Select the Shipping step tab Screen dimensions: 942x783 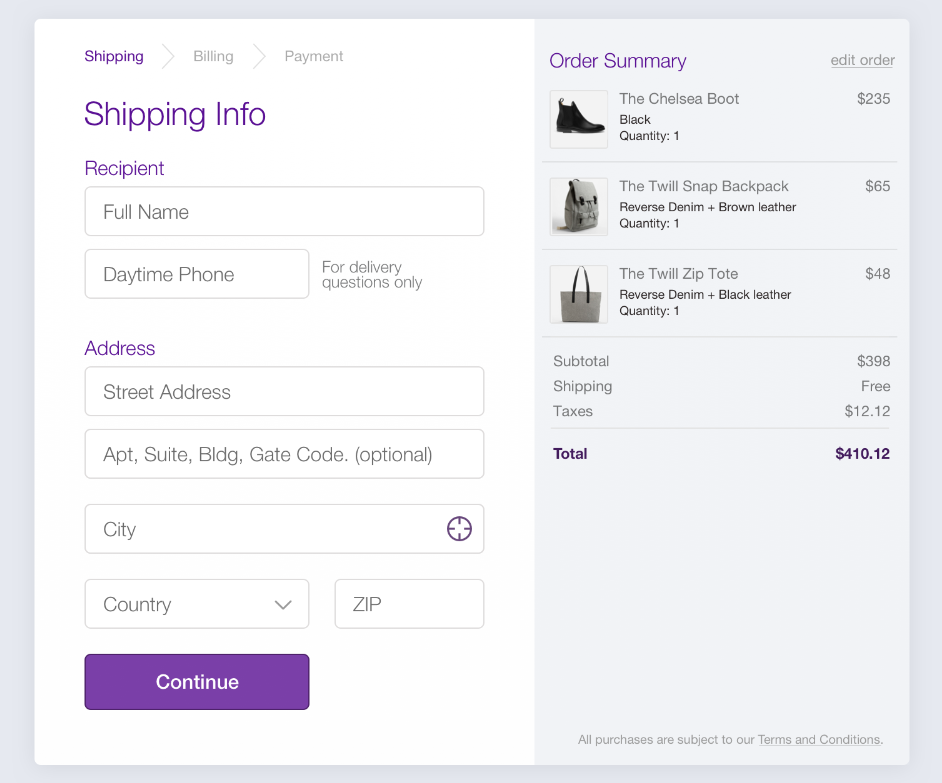point(114,56)
